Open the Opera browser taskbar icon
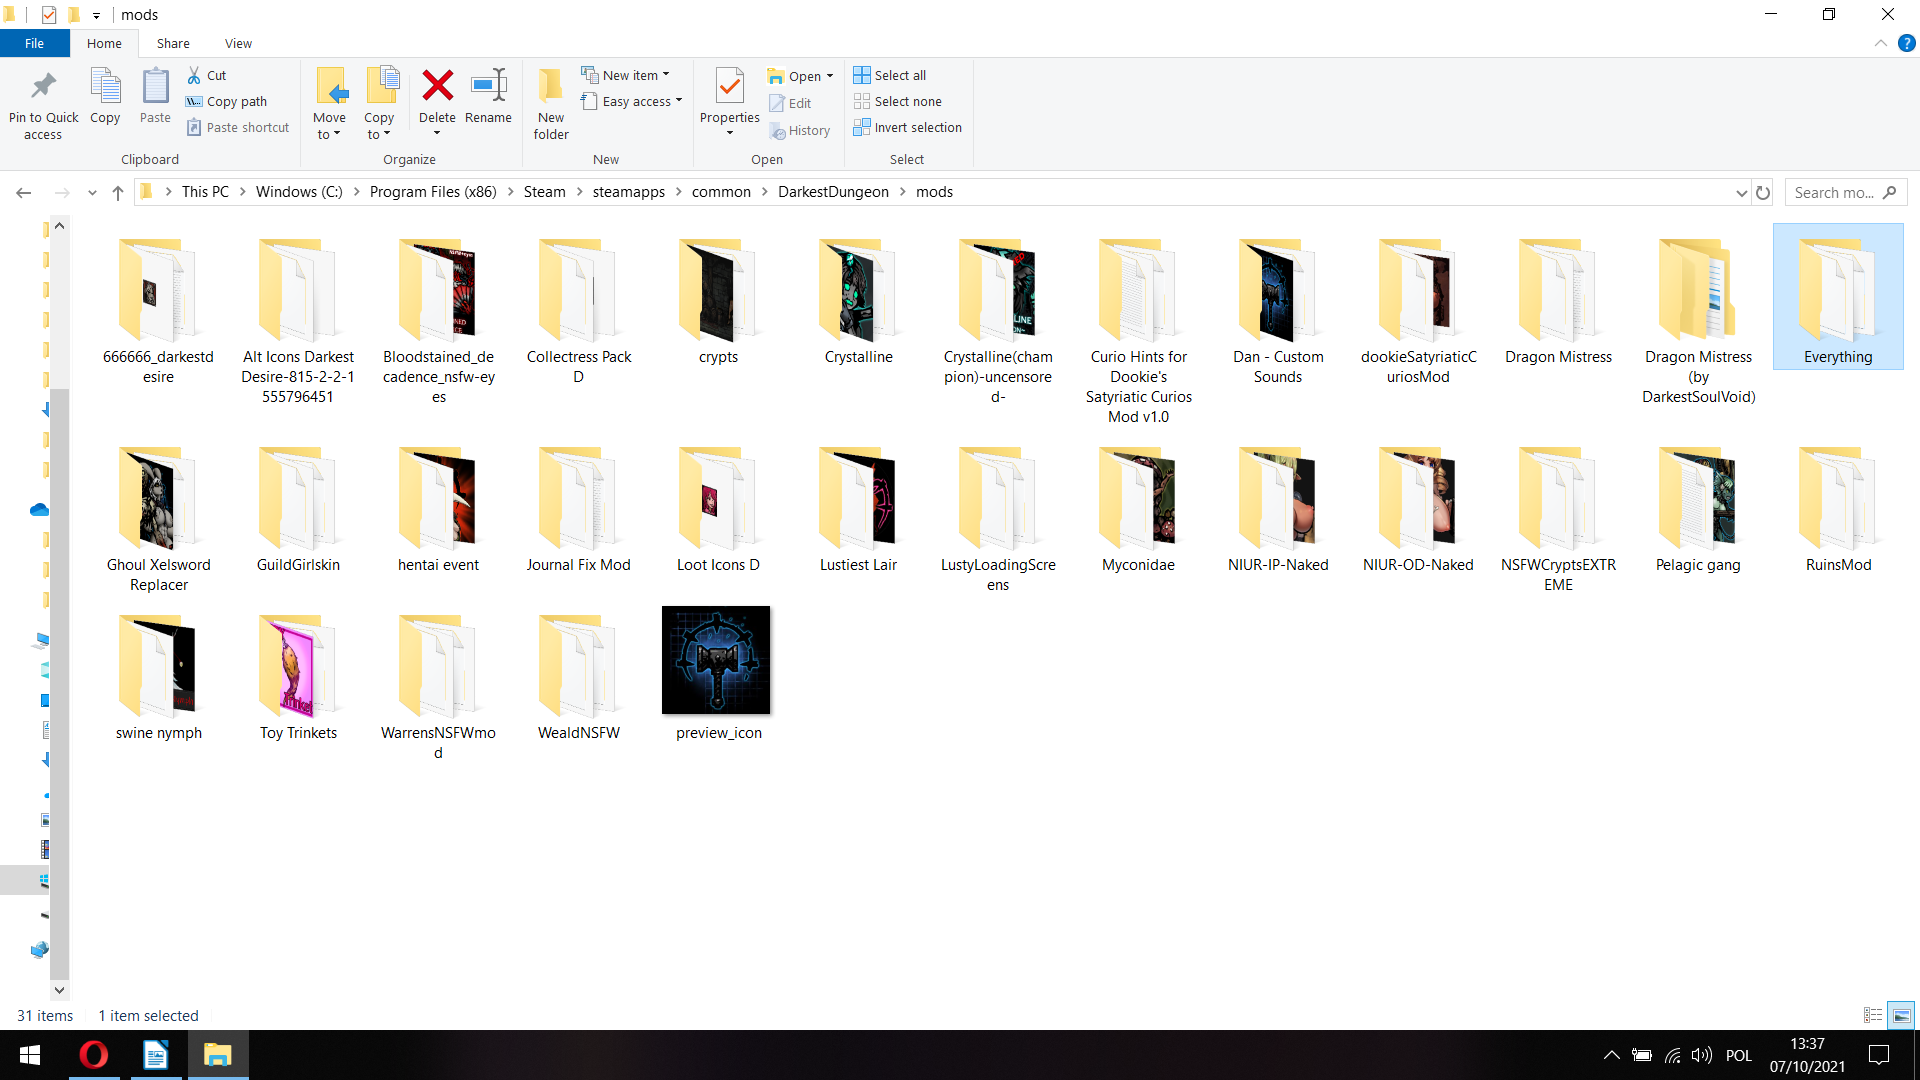 click(x=94, y=1055)
